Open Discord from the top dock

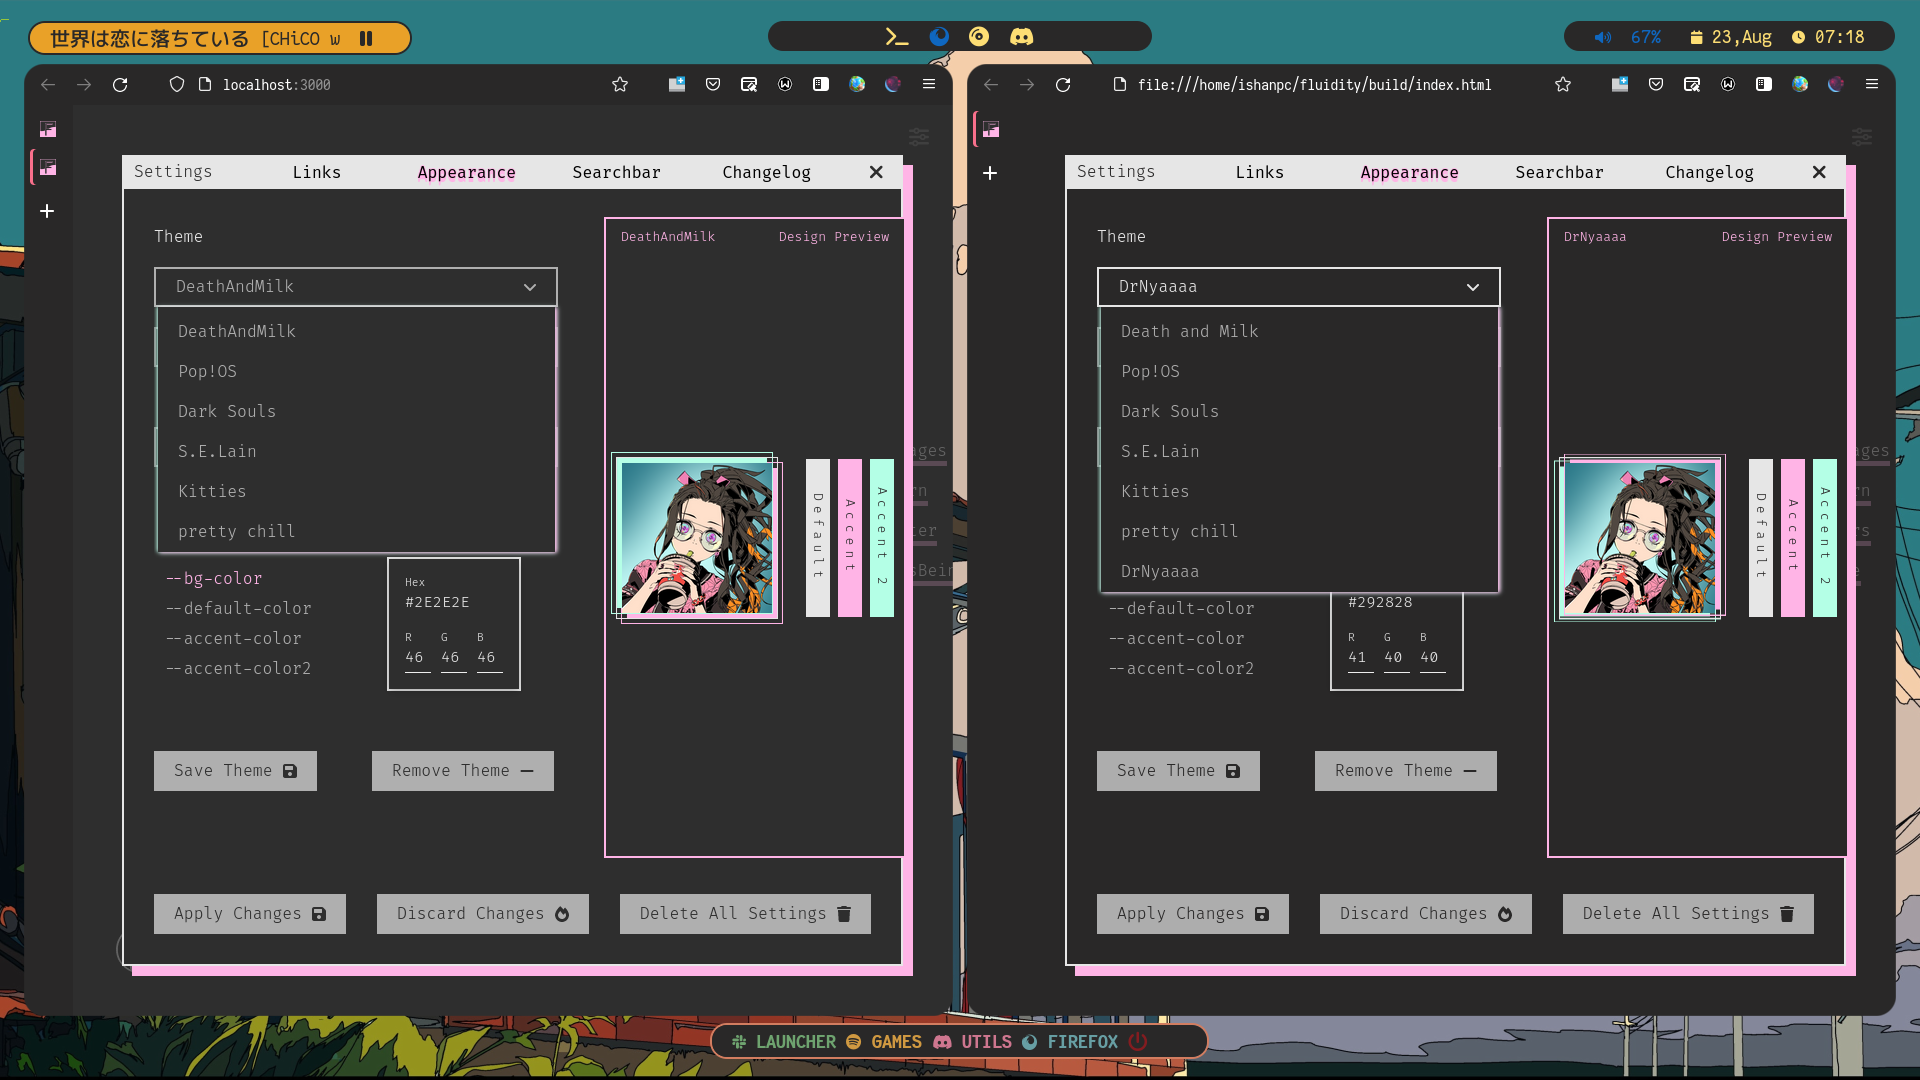click(x=1021, y=37)
